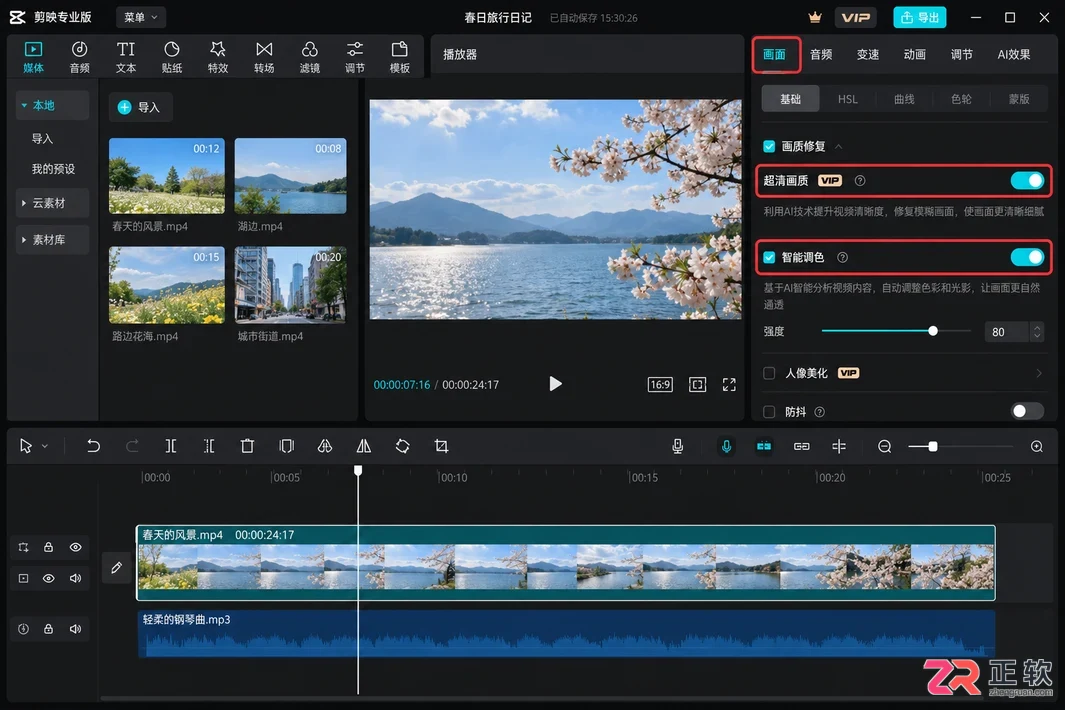
Task: Click the VIP button in title bar
Action: coord(855,18)
